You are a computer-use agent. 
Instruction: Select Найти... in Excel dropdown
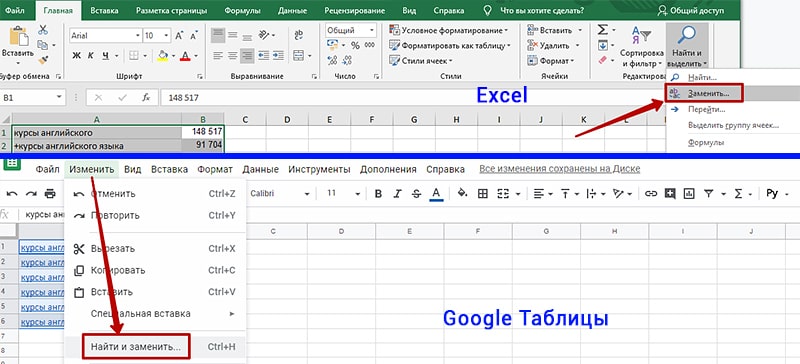[x=702, y=78]
